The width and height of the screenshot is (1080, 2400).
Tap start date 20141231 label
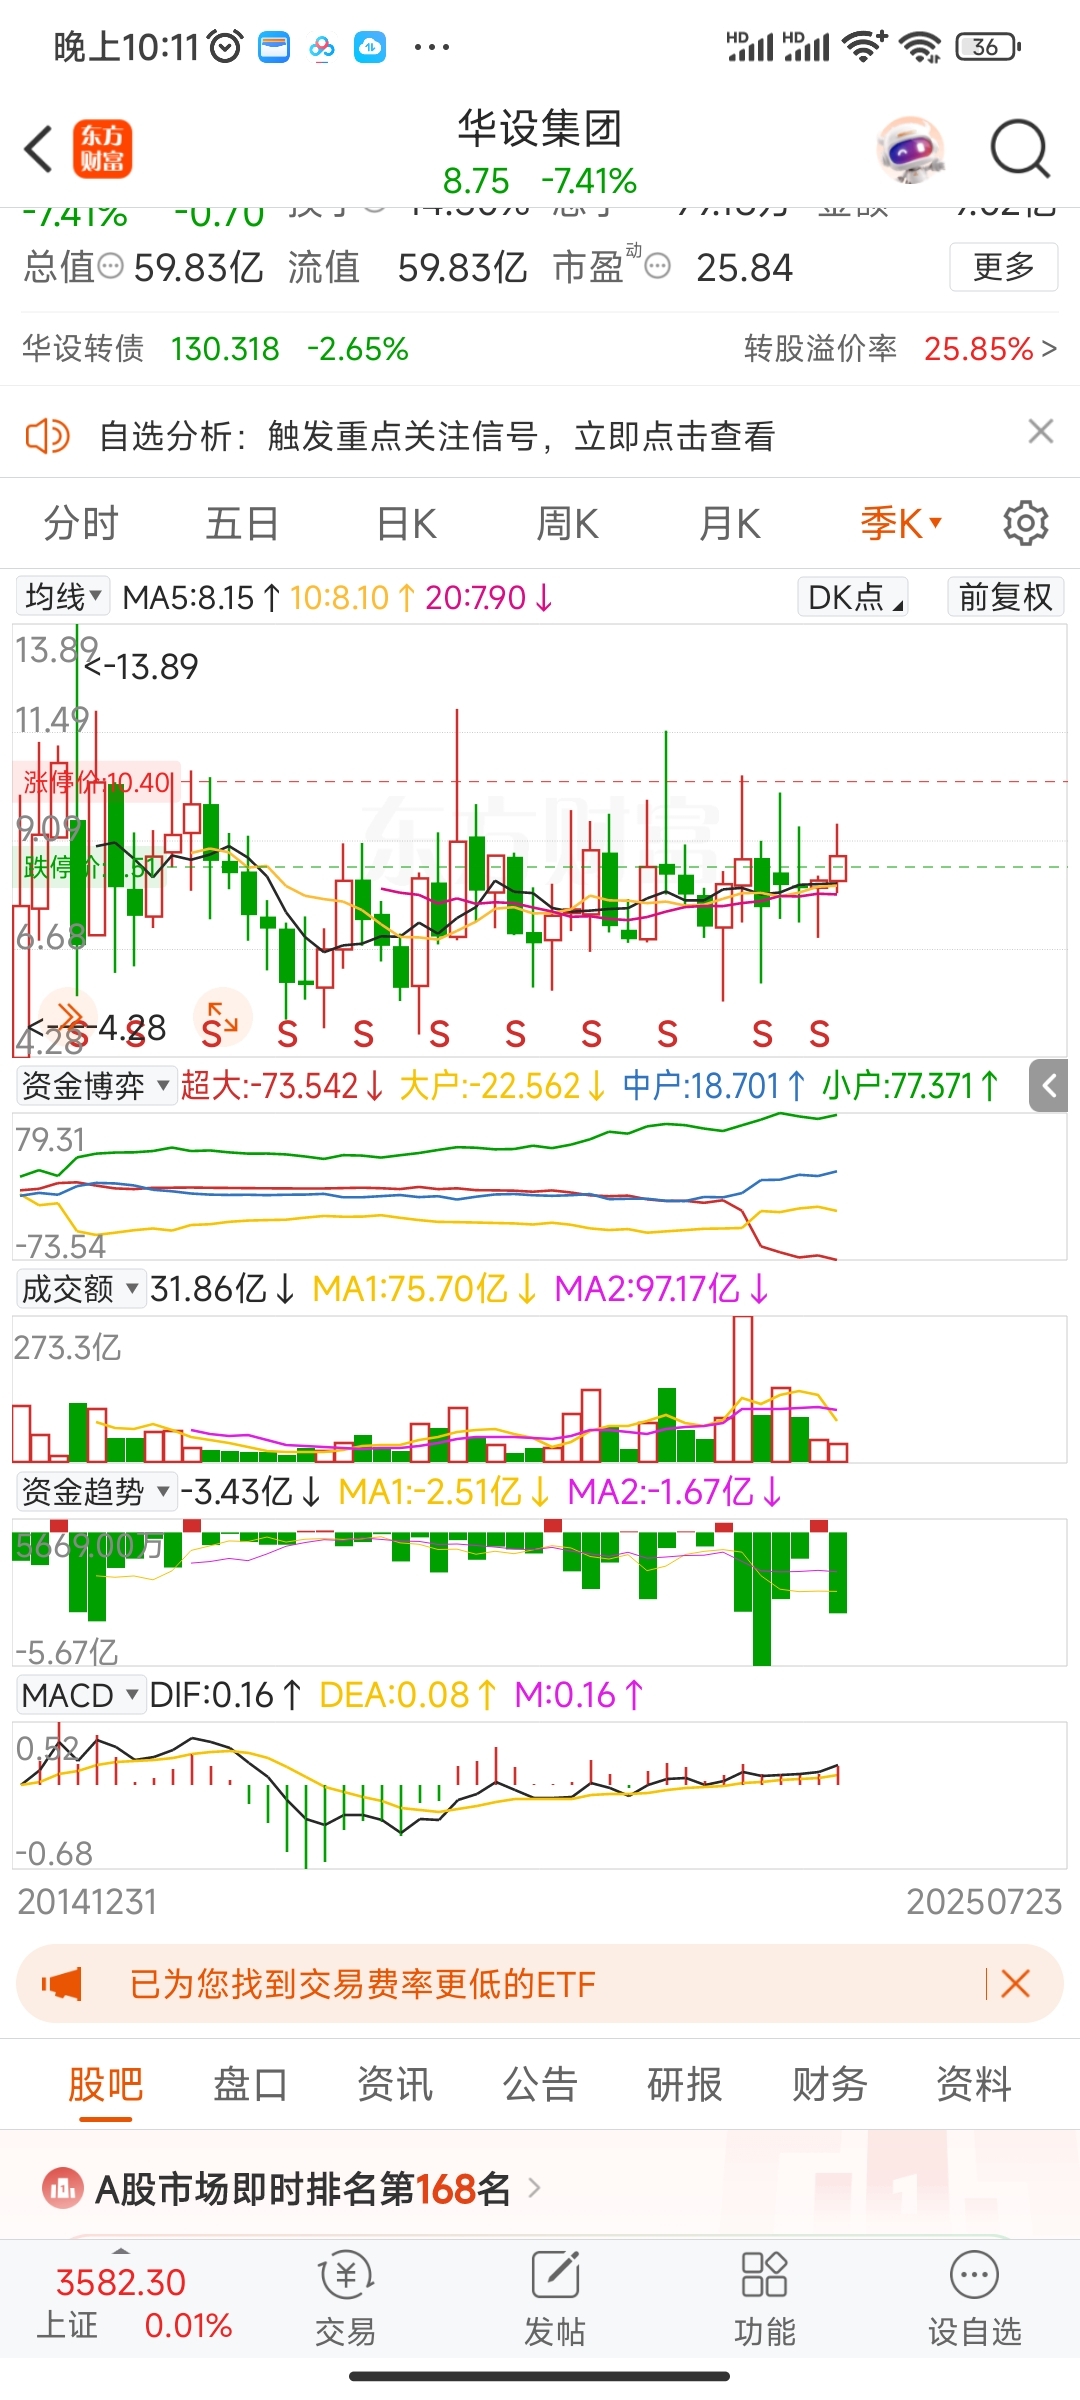point(88,1901)
